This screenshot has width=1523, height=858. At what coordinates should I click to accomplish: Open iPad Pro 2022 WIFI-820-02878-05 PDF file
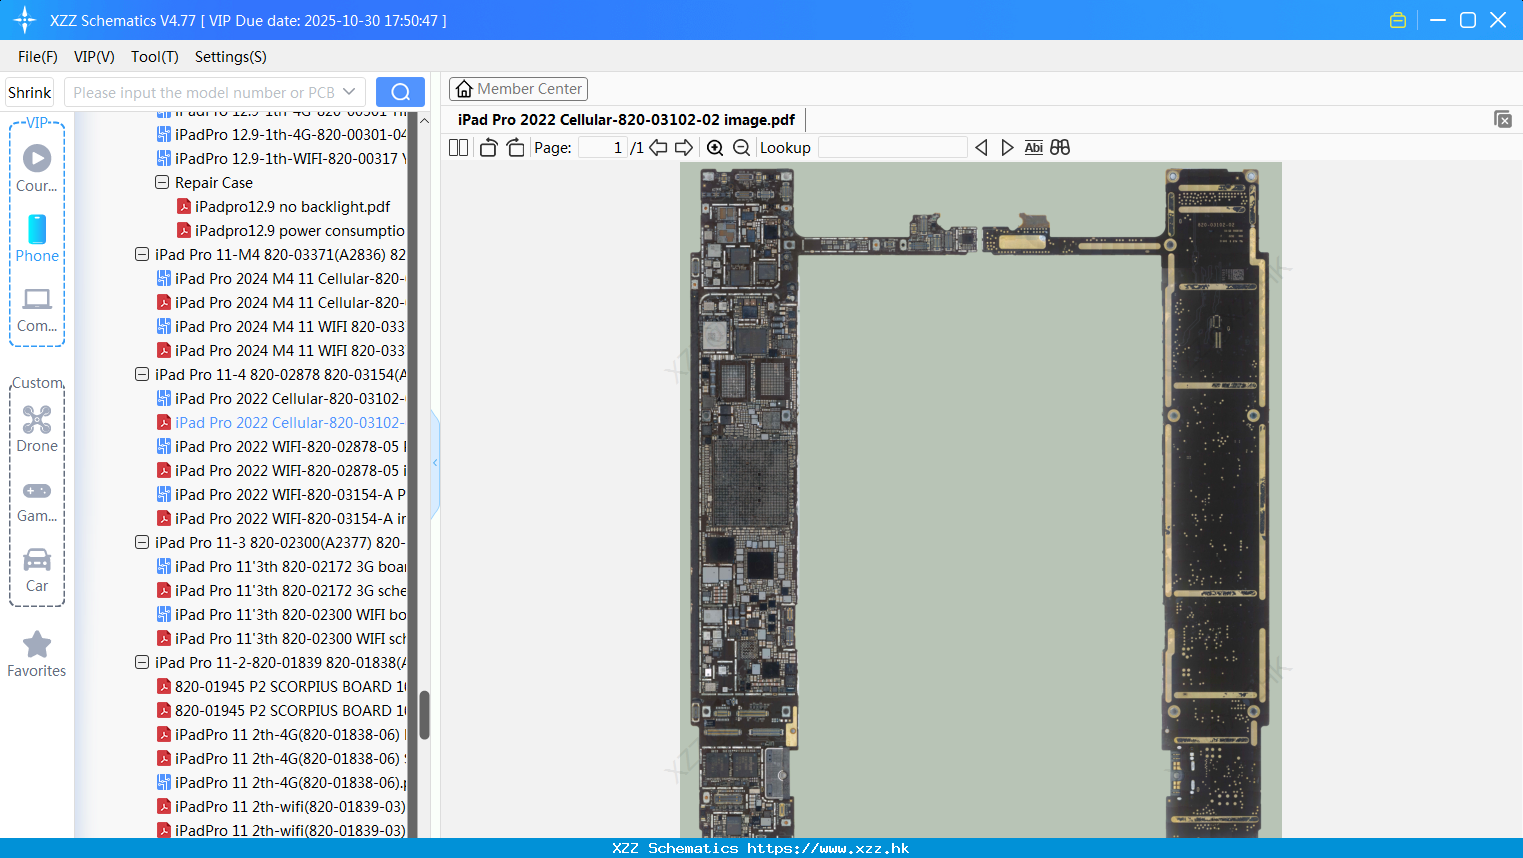281,470
